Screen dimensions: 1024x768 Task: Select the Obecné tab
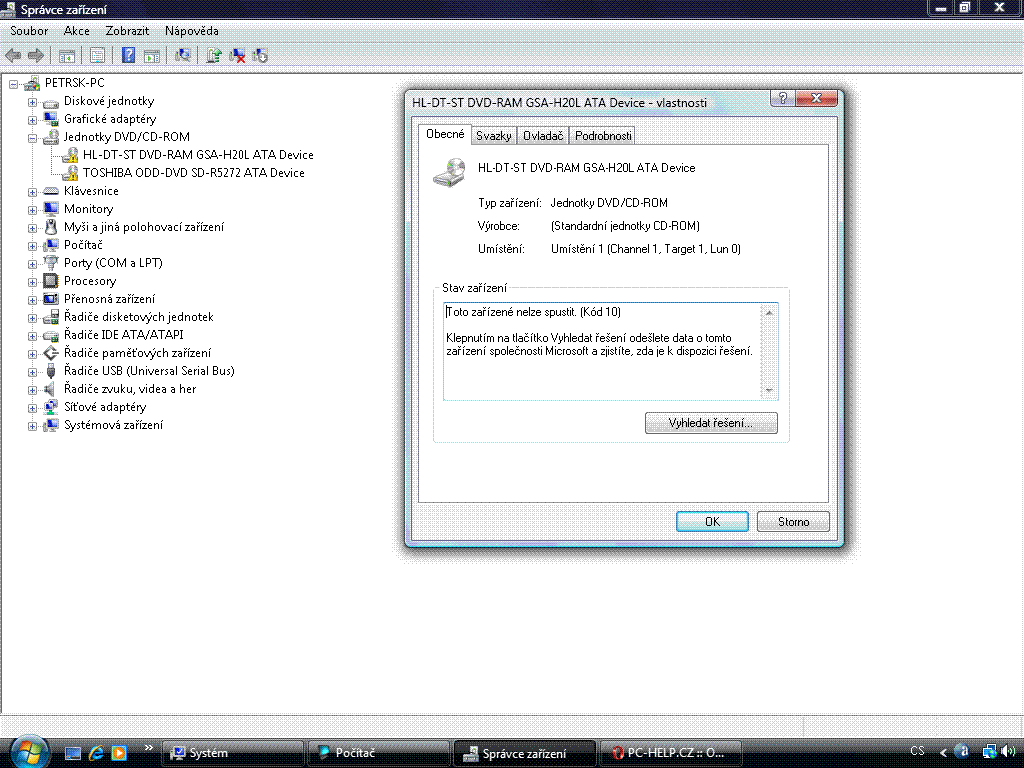coord(445,134)
